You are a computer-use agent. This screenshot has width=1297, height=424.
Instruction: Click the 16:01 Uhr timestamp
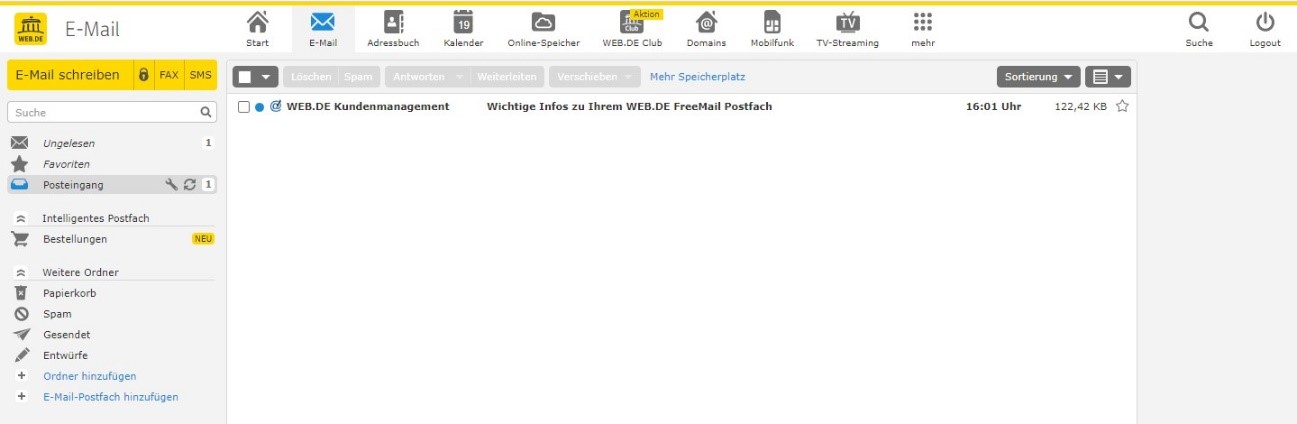tap(993, 107)
